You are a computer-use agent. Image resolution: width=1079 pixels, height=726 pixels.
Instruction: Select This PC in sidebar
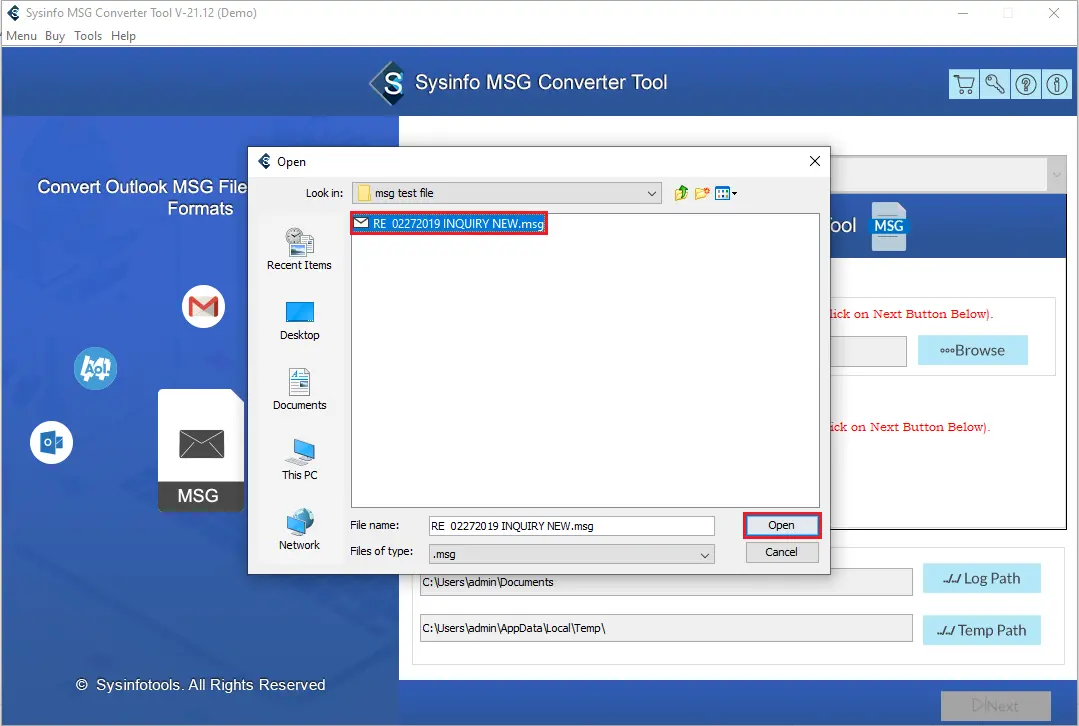pos(299,459)
